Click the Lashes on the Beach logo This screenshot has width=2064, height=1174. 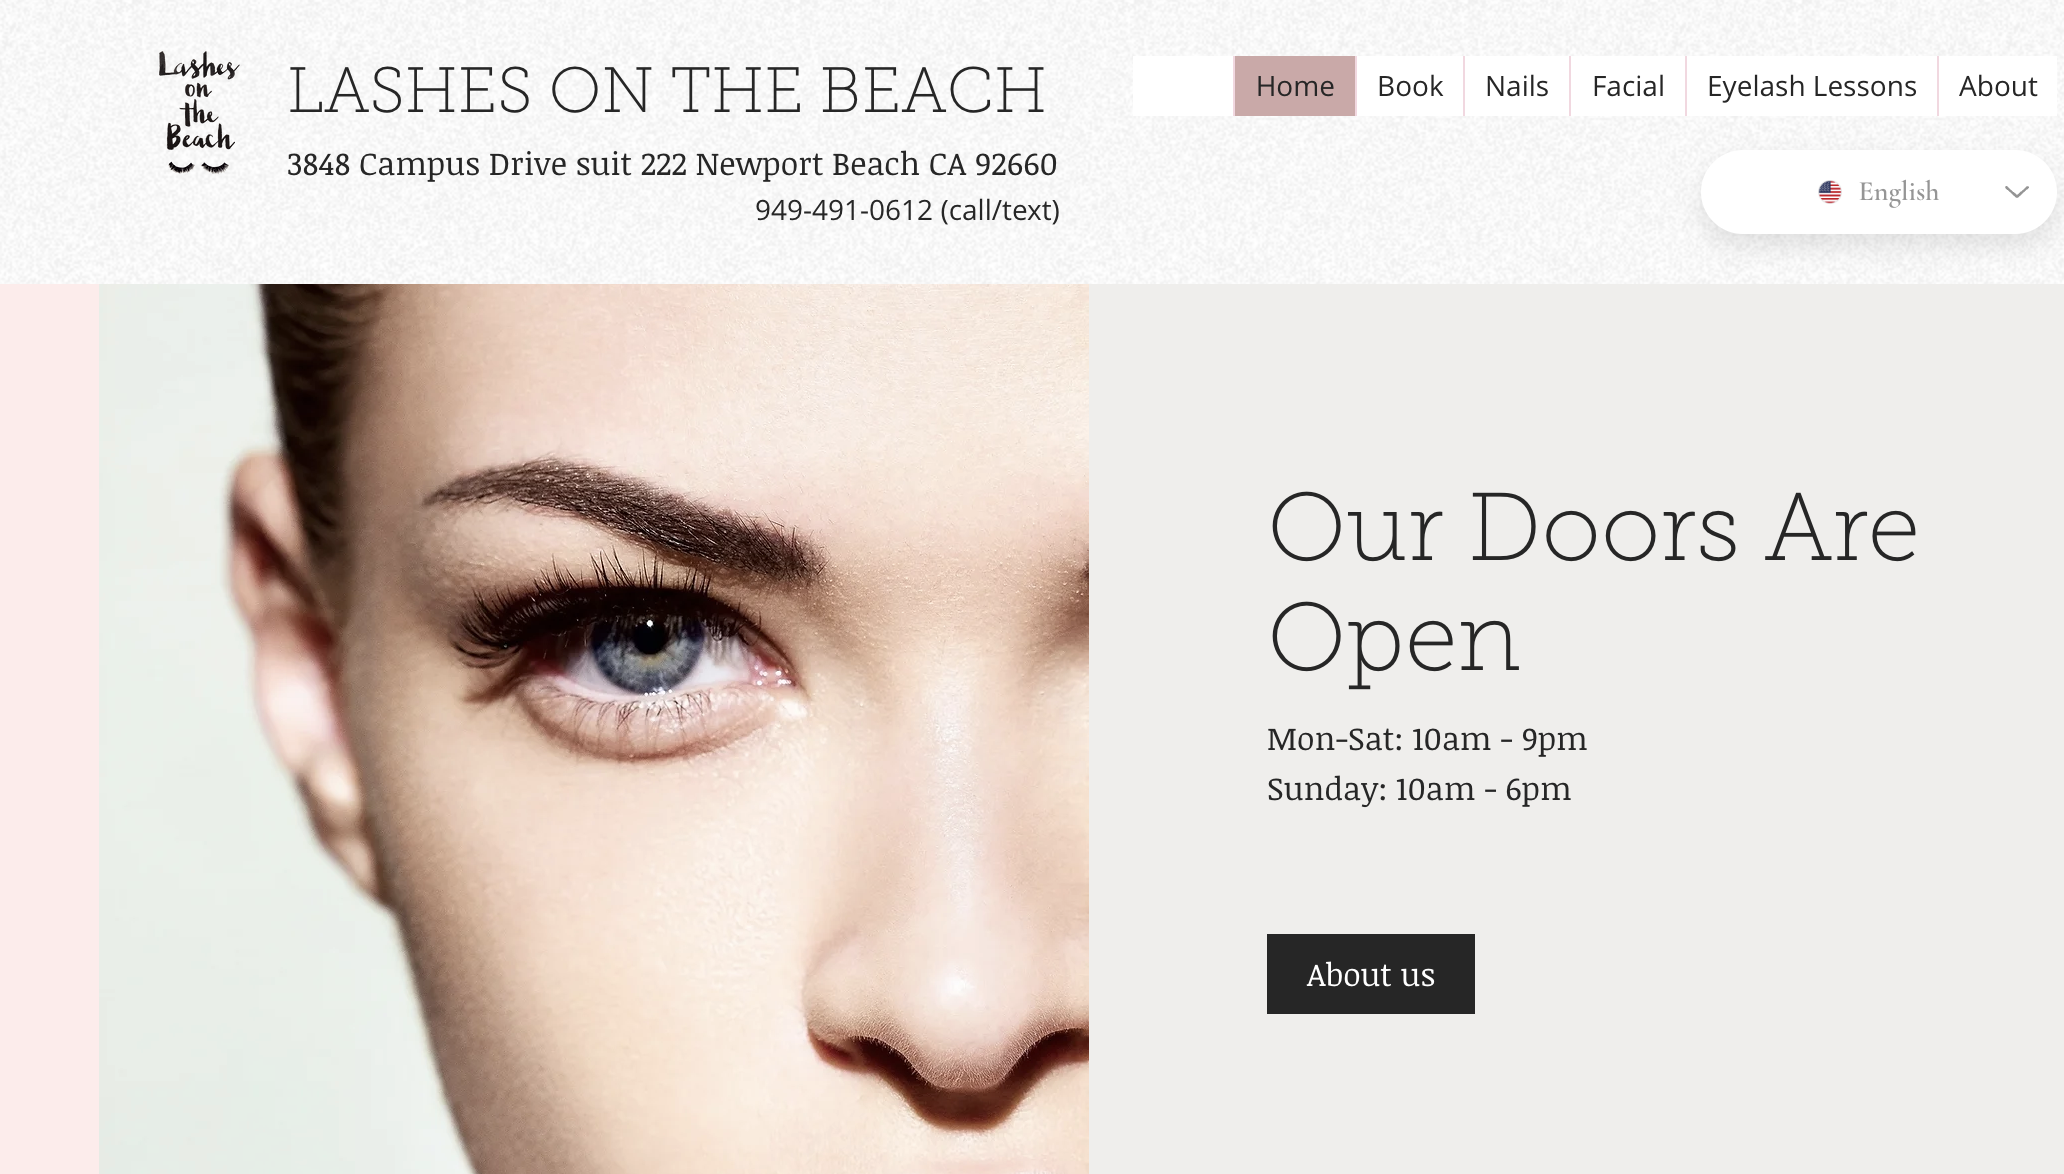[x=198, y=112]
